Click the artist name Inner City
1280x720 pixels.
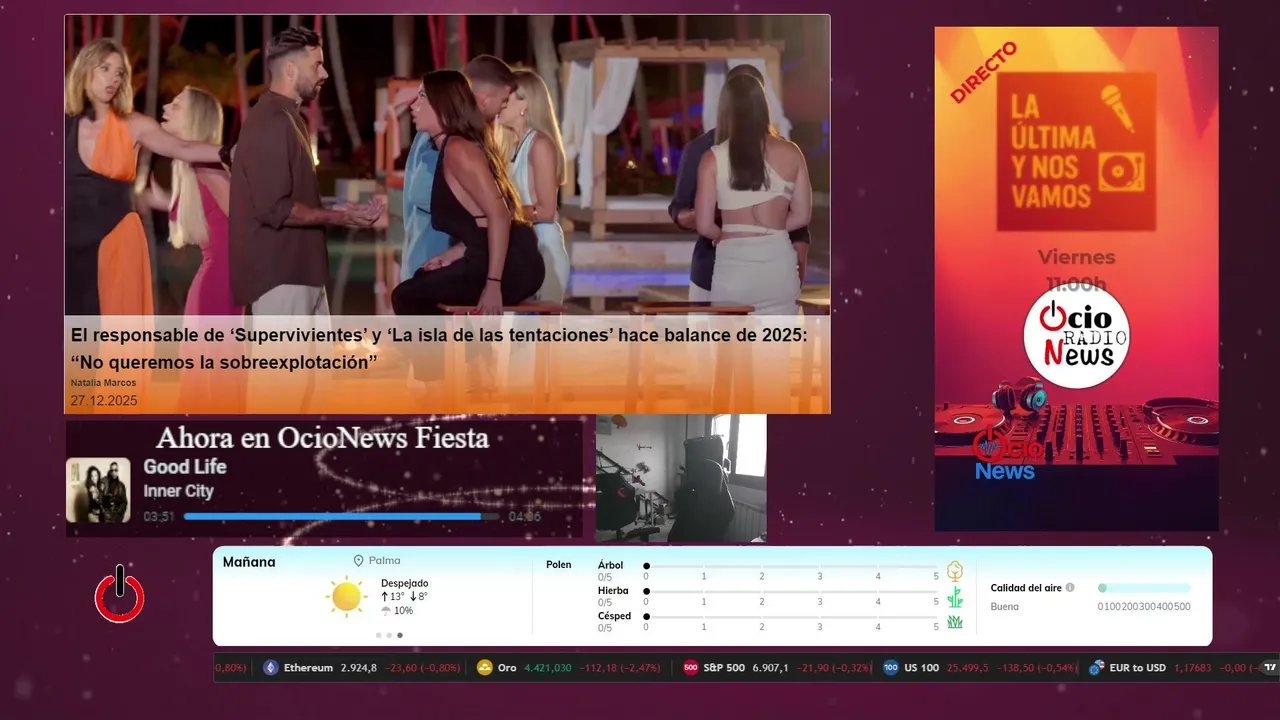(x=178, y=491)
